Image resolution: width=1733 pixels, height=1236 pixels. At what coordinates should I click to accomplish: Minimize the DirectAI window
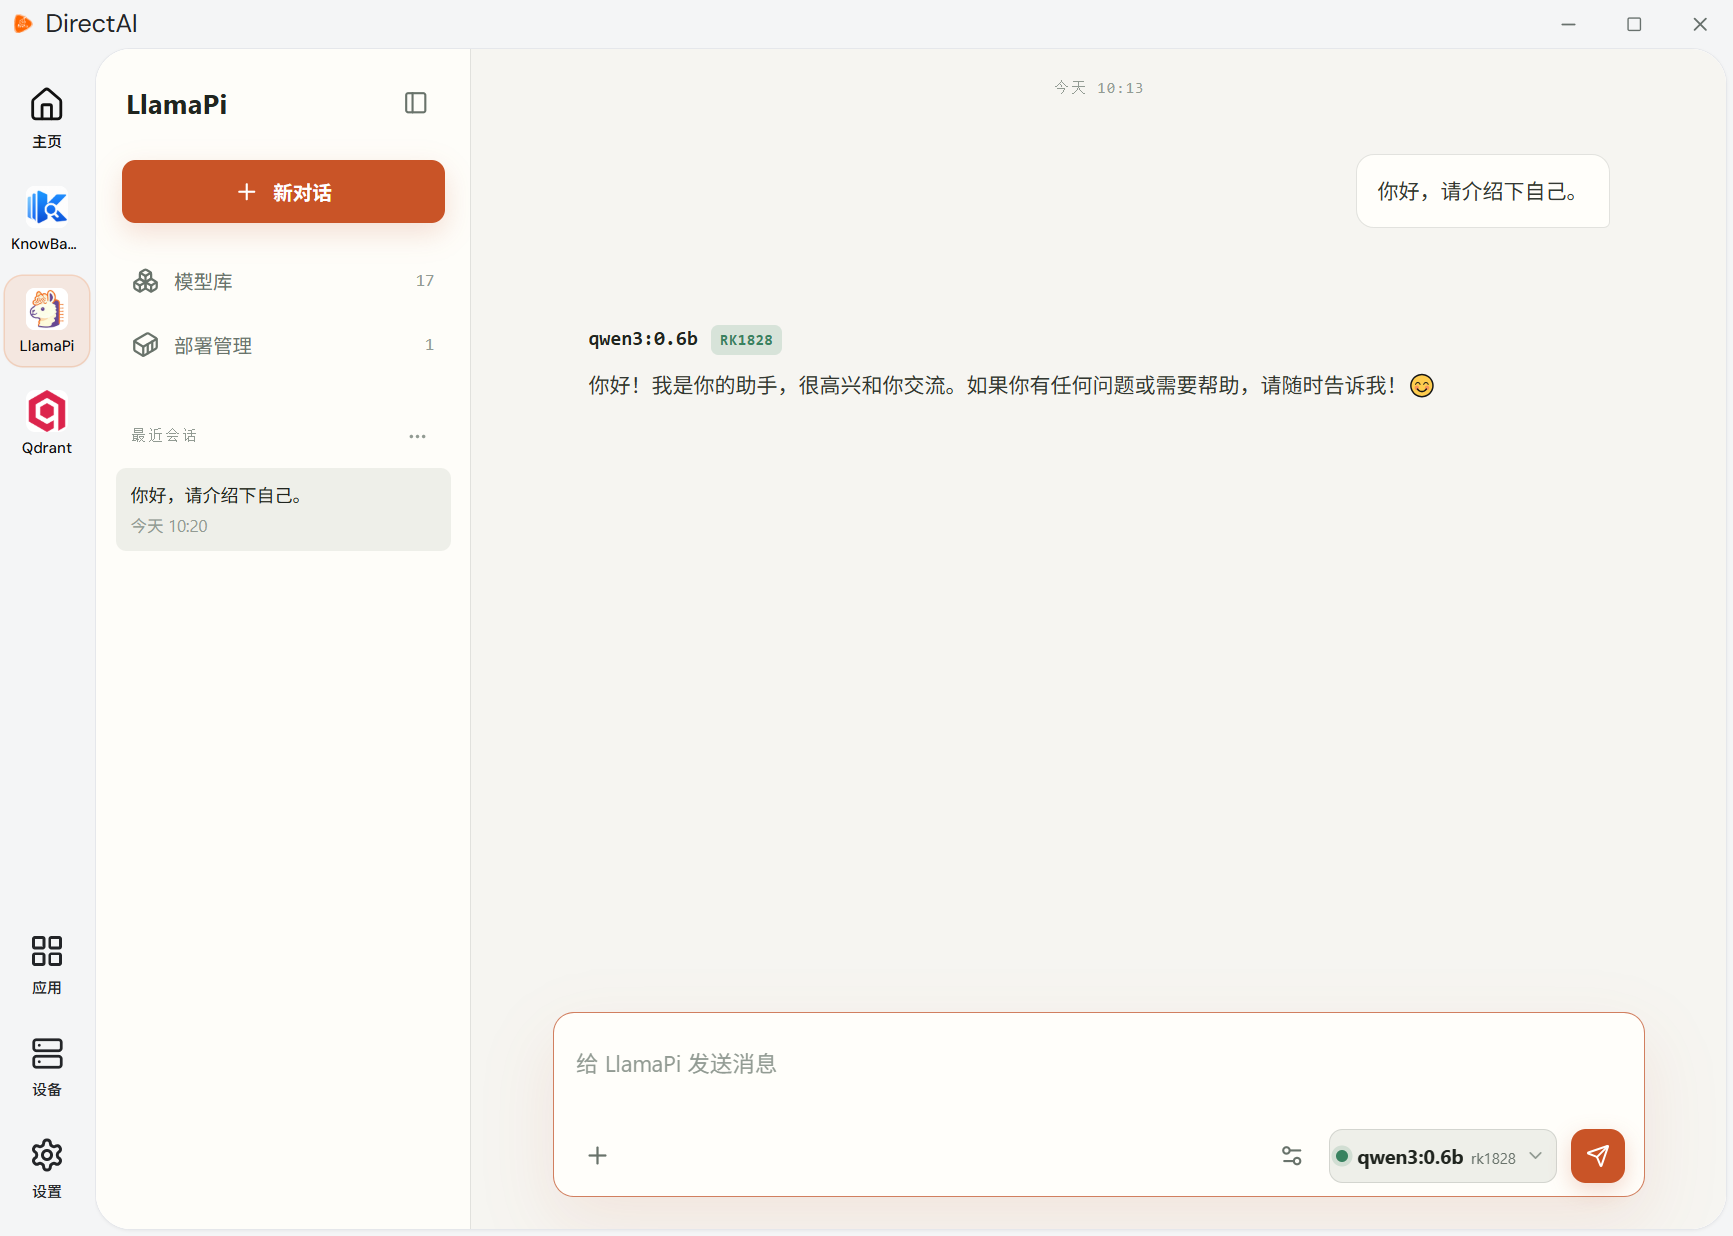point(1568,24)
